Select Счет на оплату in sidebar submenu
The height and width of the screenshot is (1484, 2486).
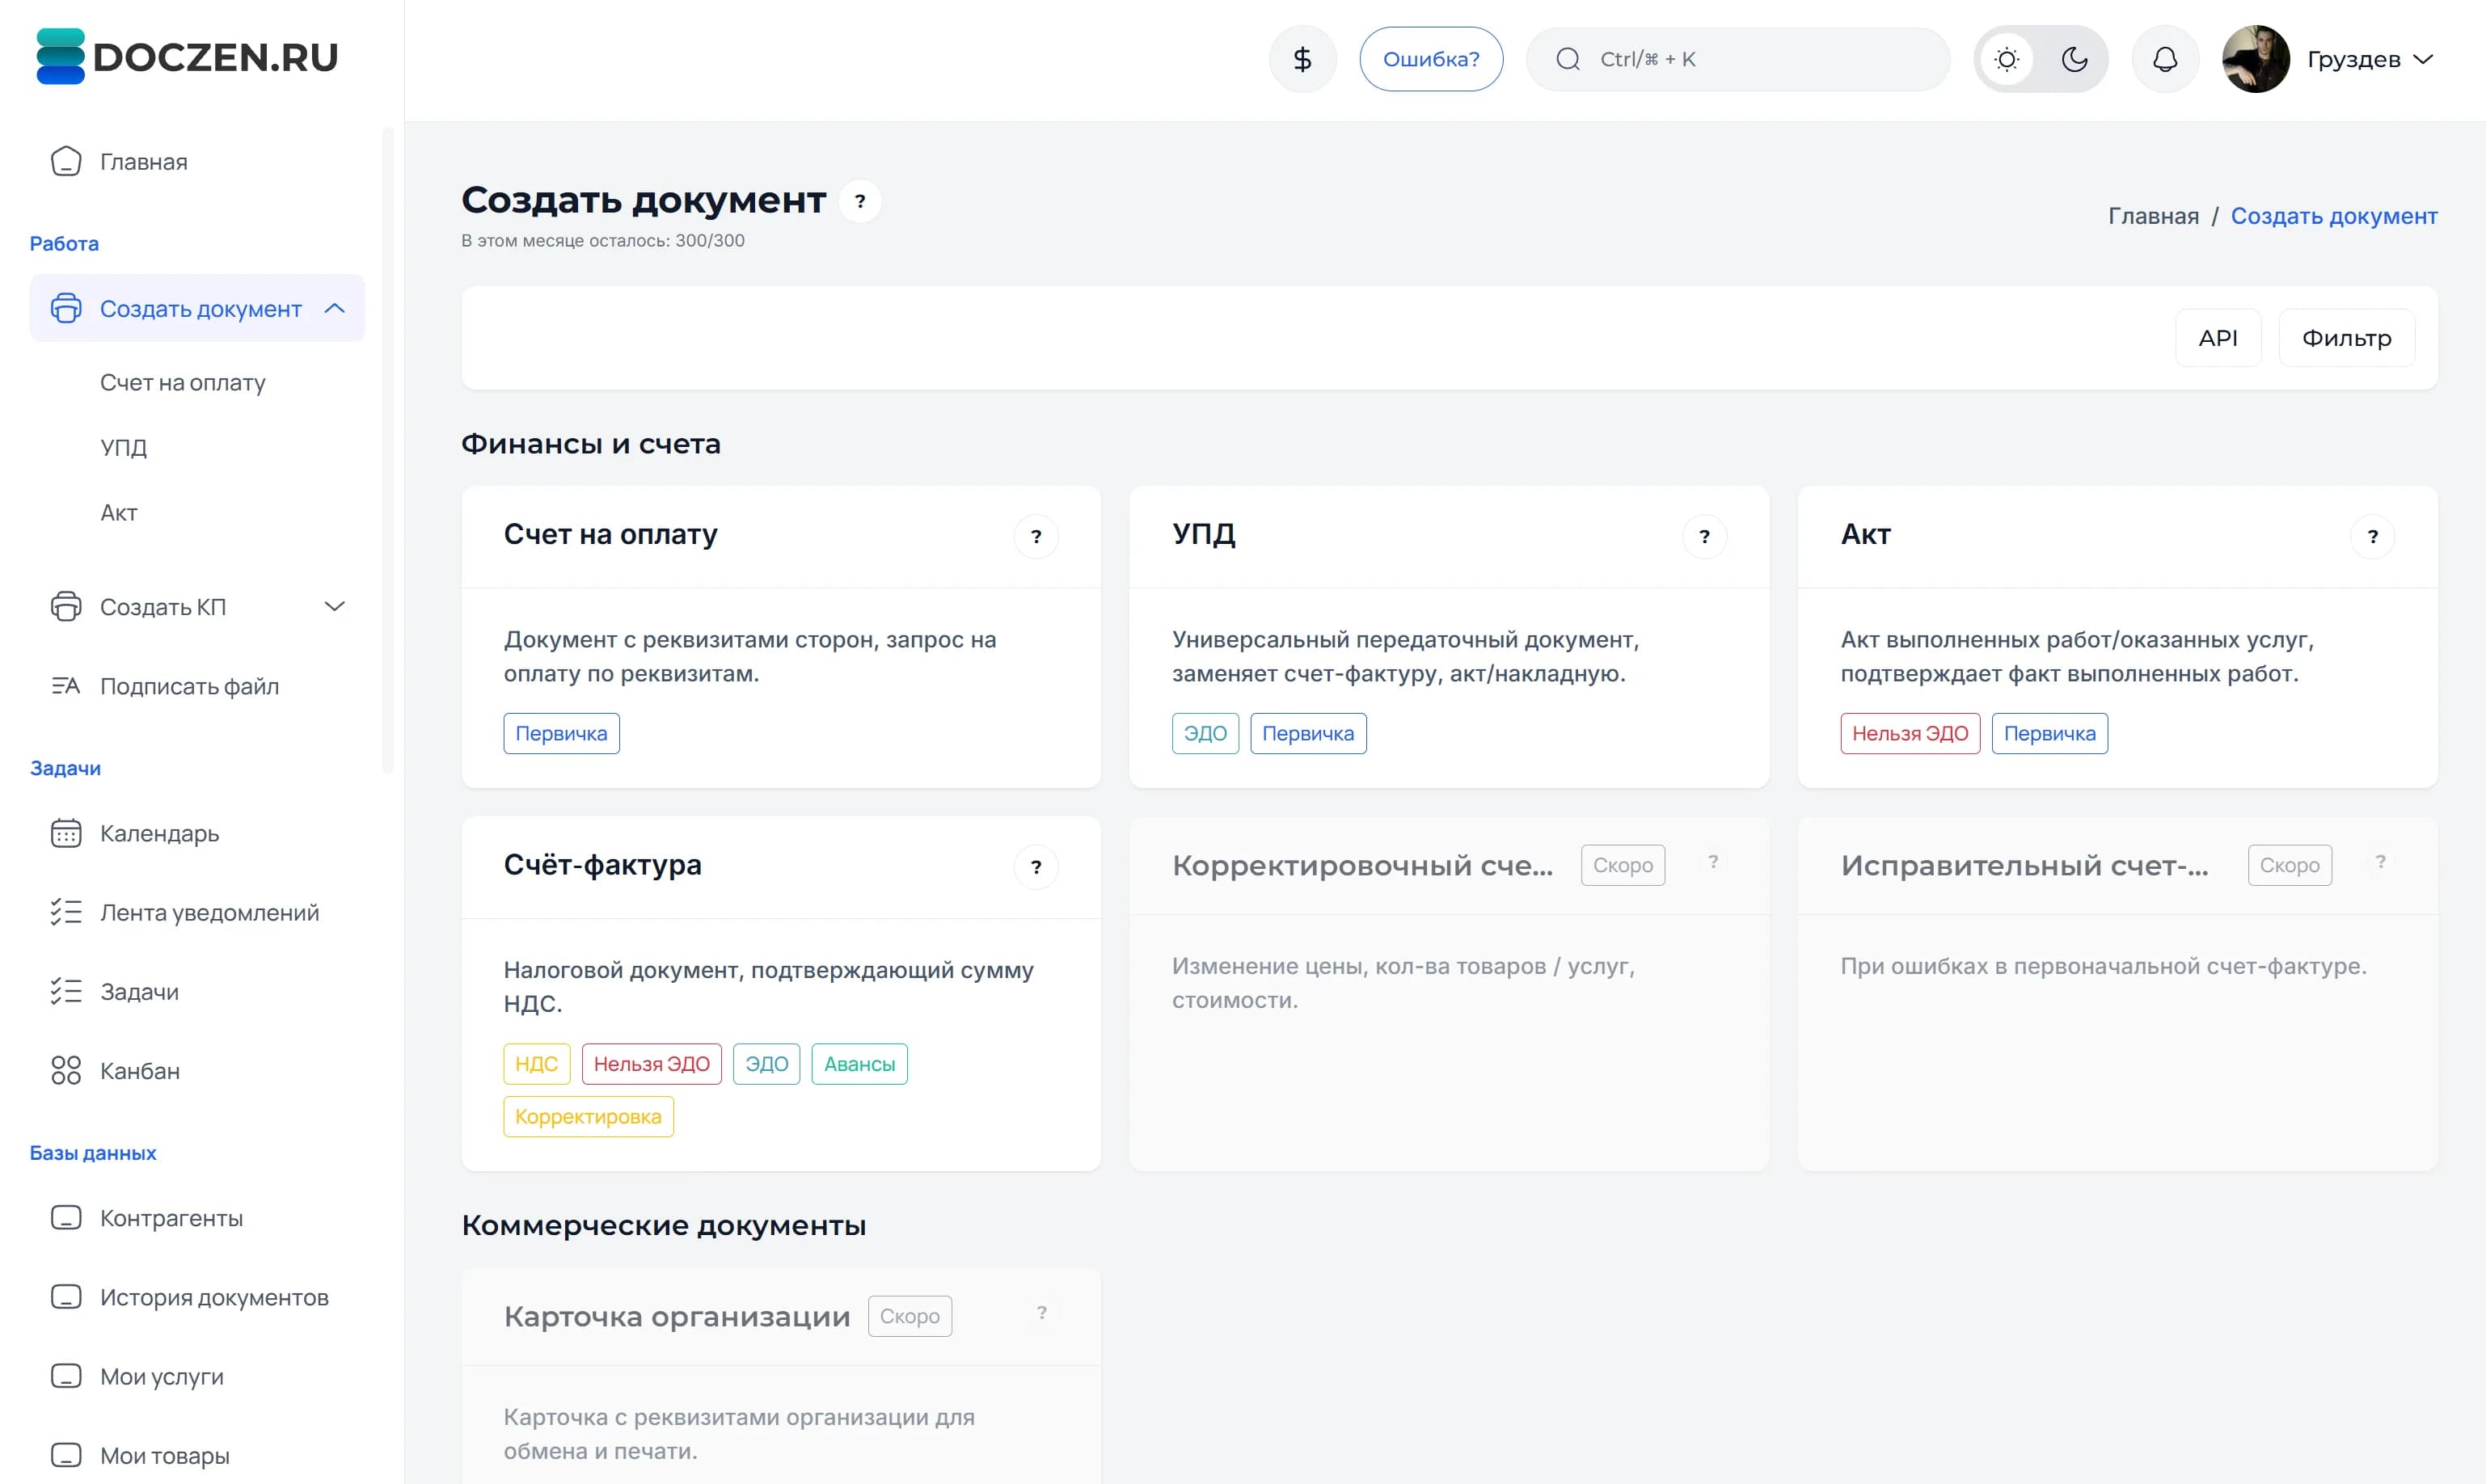coord(183,382)
